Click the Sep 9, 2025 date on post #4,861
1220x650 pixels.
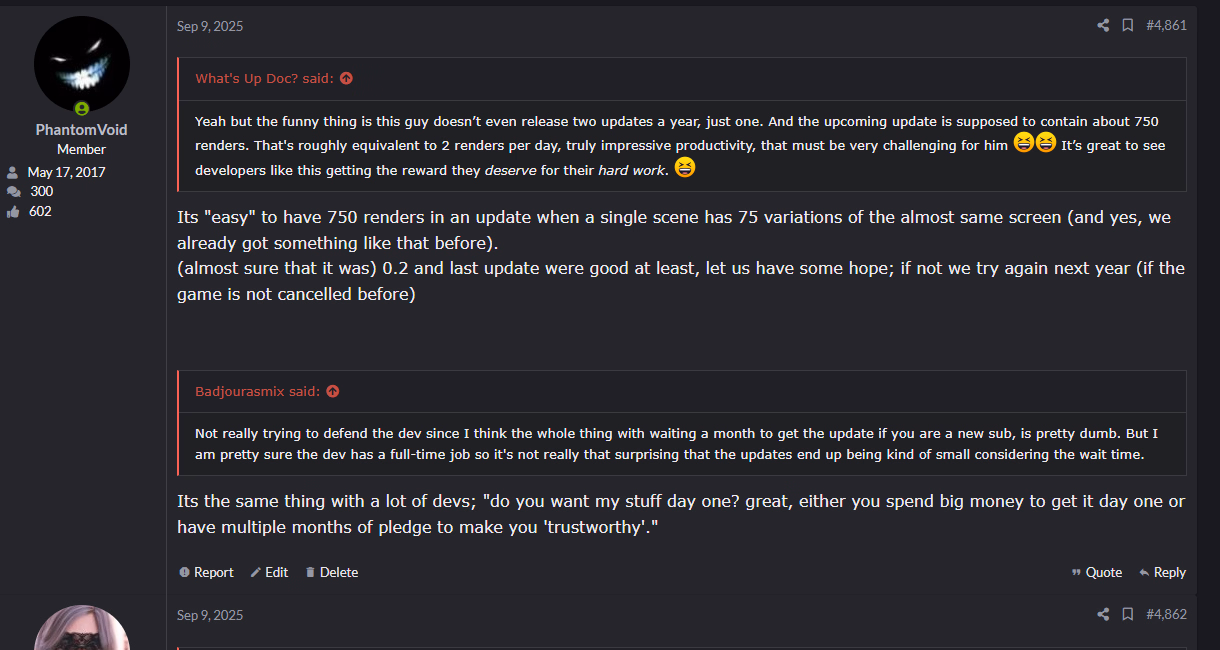210,26
